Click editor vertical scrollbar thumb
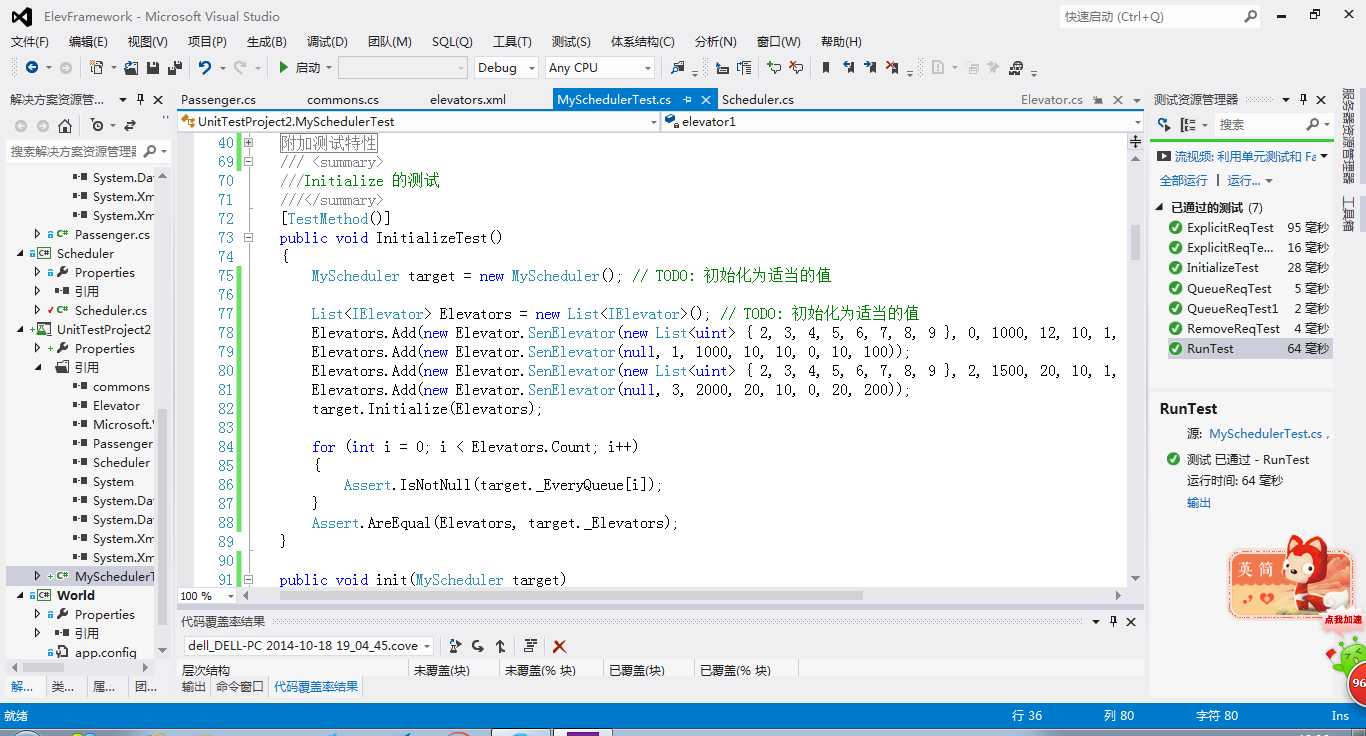 coord(1135,242)
